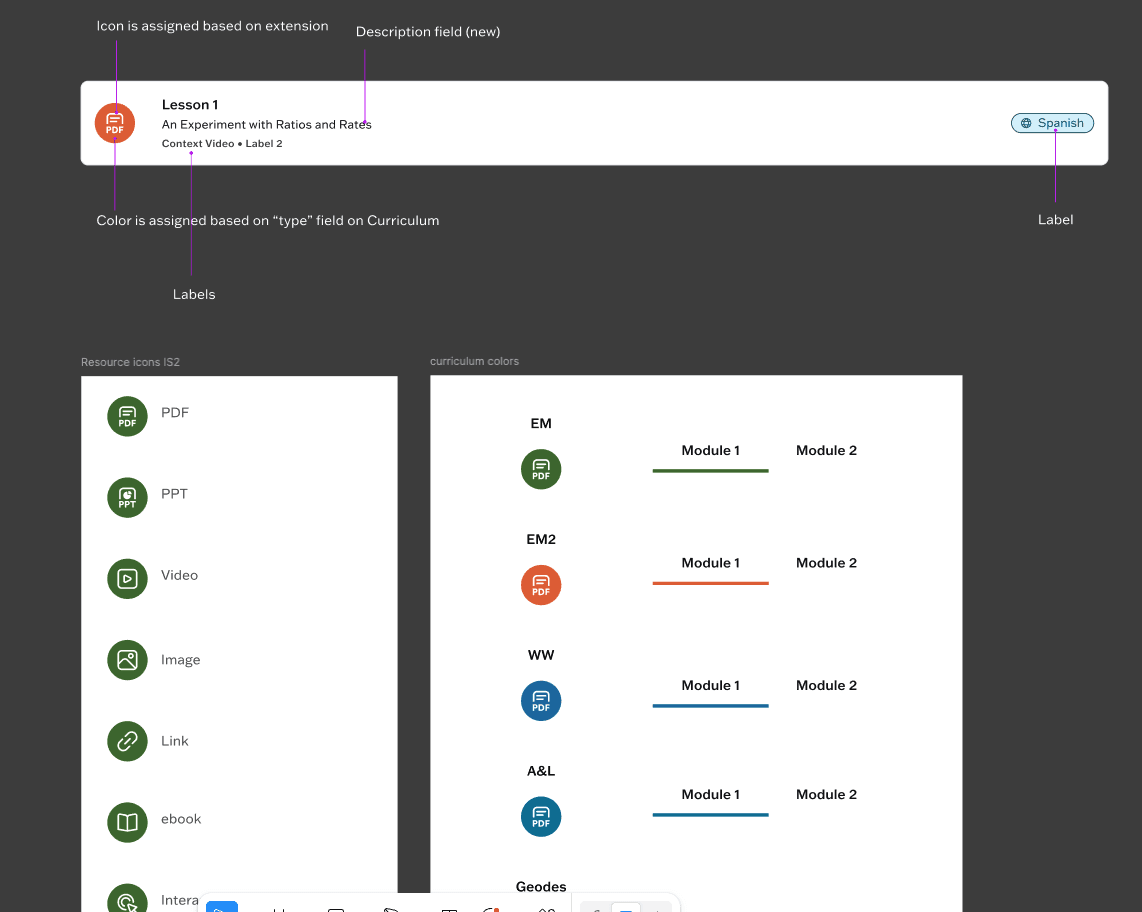Select the green PPT resource icon

click(x=127, y=498)
